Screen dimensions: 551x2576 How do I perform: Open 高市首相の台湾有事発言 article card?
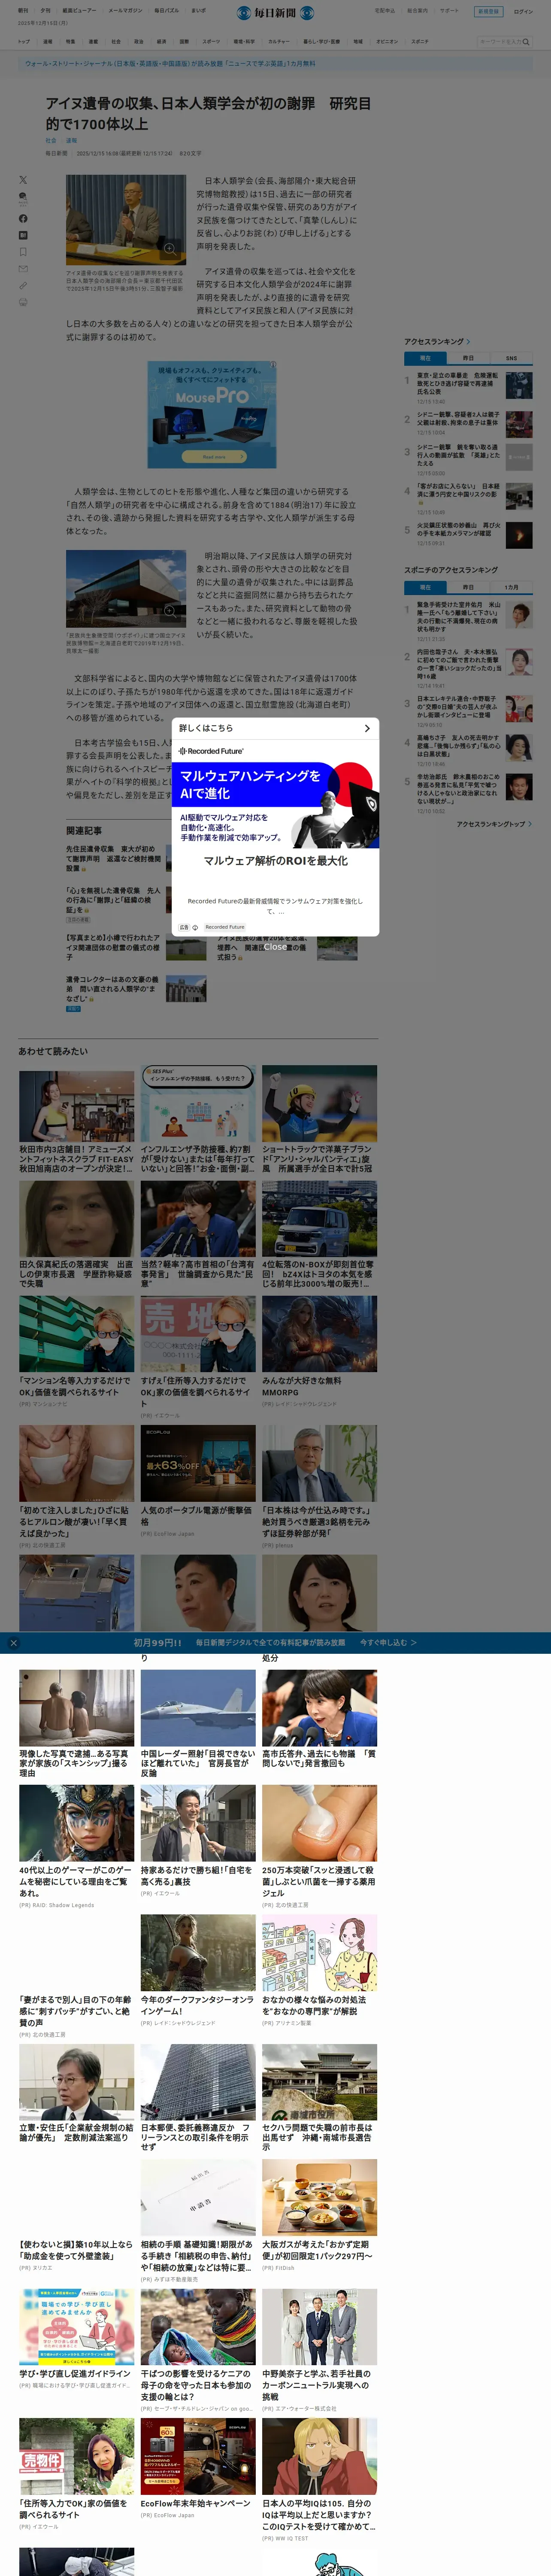(198, 1235)
